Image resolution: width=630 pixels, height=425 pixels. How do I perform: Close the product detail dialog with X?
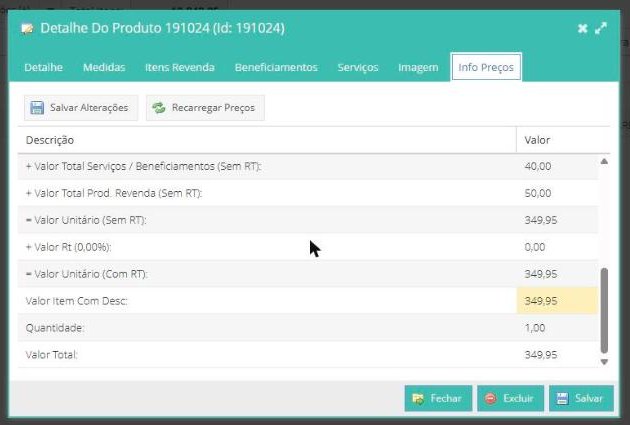pos(582,29)
